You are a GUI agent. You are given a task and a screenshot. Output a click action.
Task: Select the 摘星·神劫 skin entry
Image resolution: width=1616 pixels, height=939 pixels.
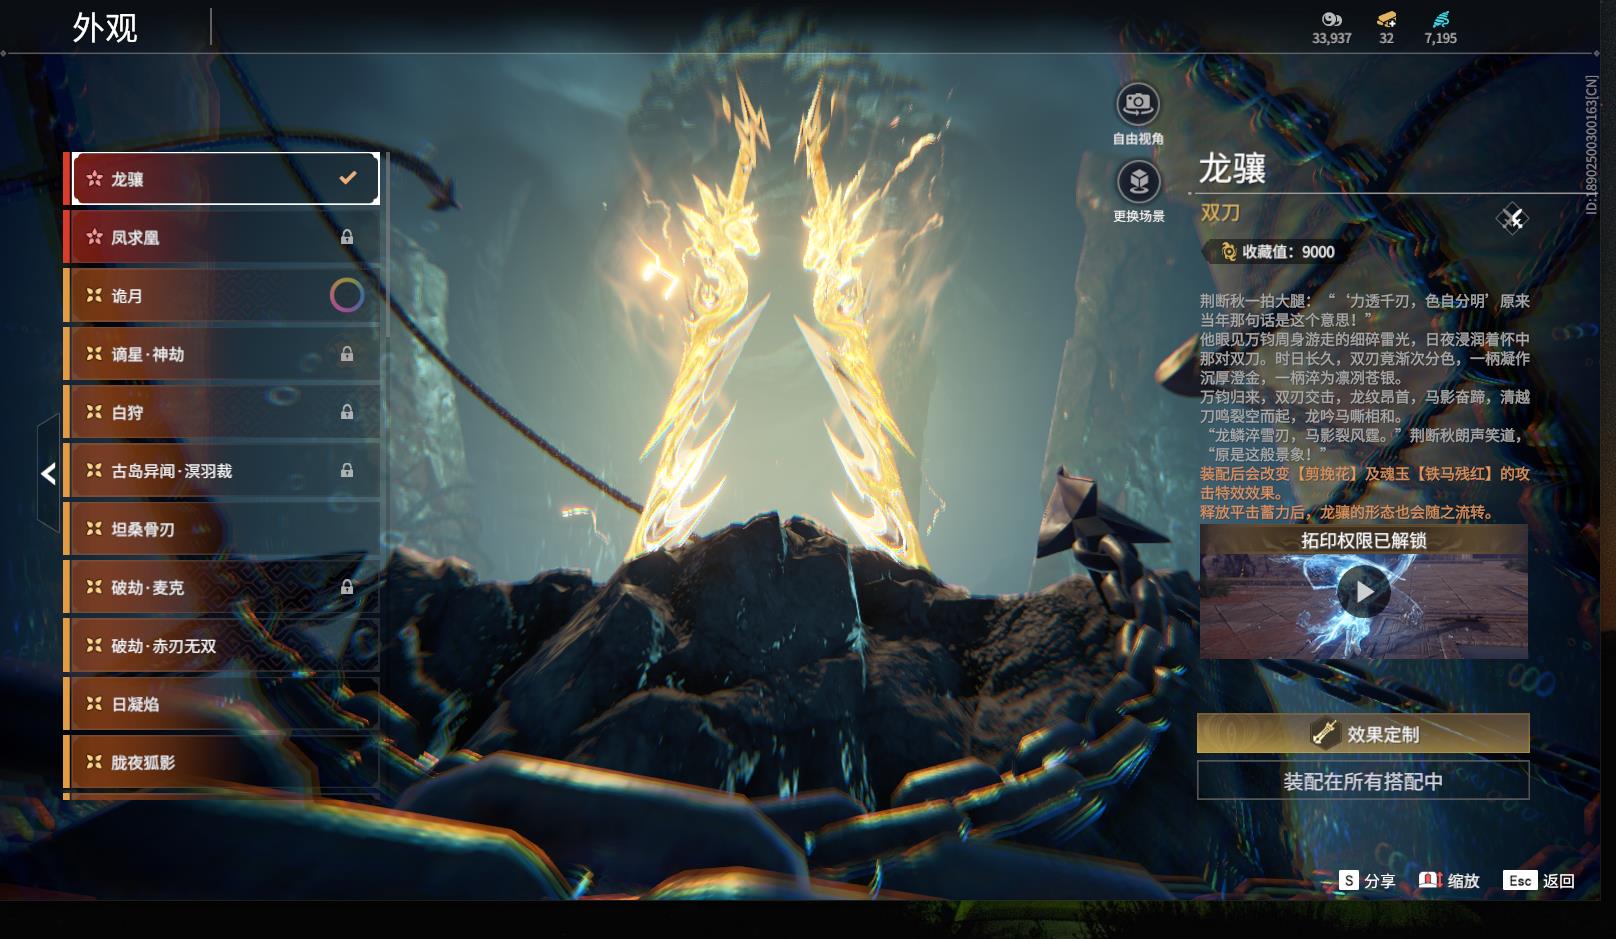pyautogui.click(x=226, y=354)
